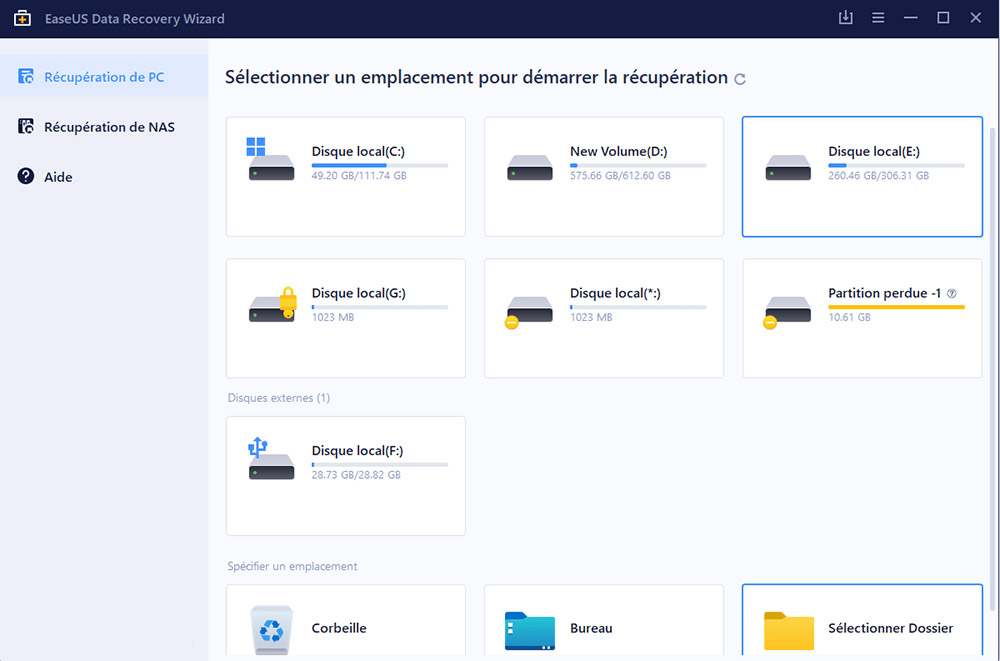The image size is (1000, 661).
Task: Click the 1023 MB size under Disque local(*:)
Action: point(591,317)
